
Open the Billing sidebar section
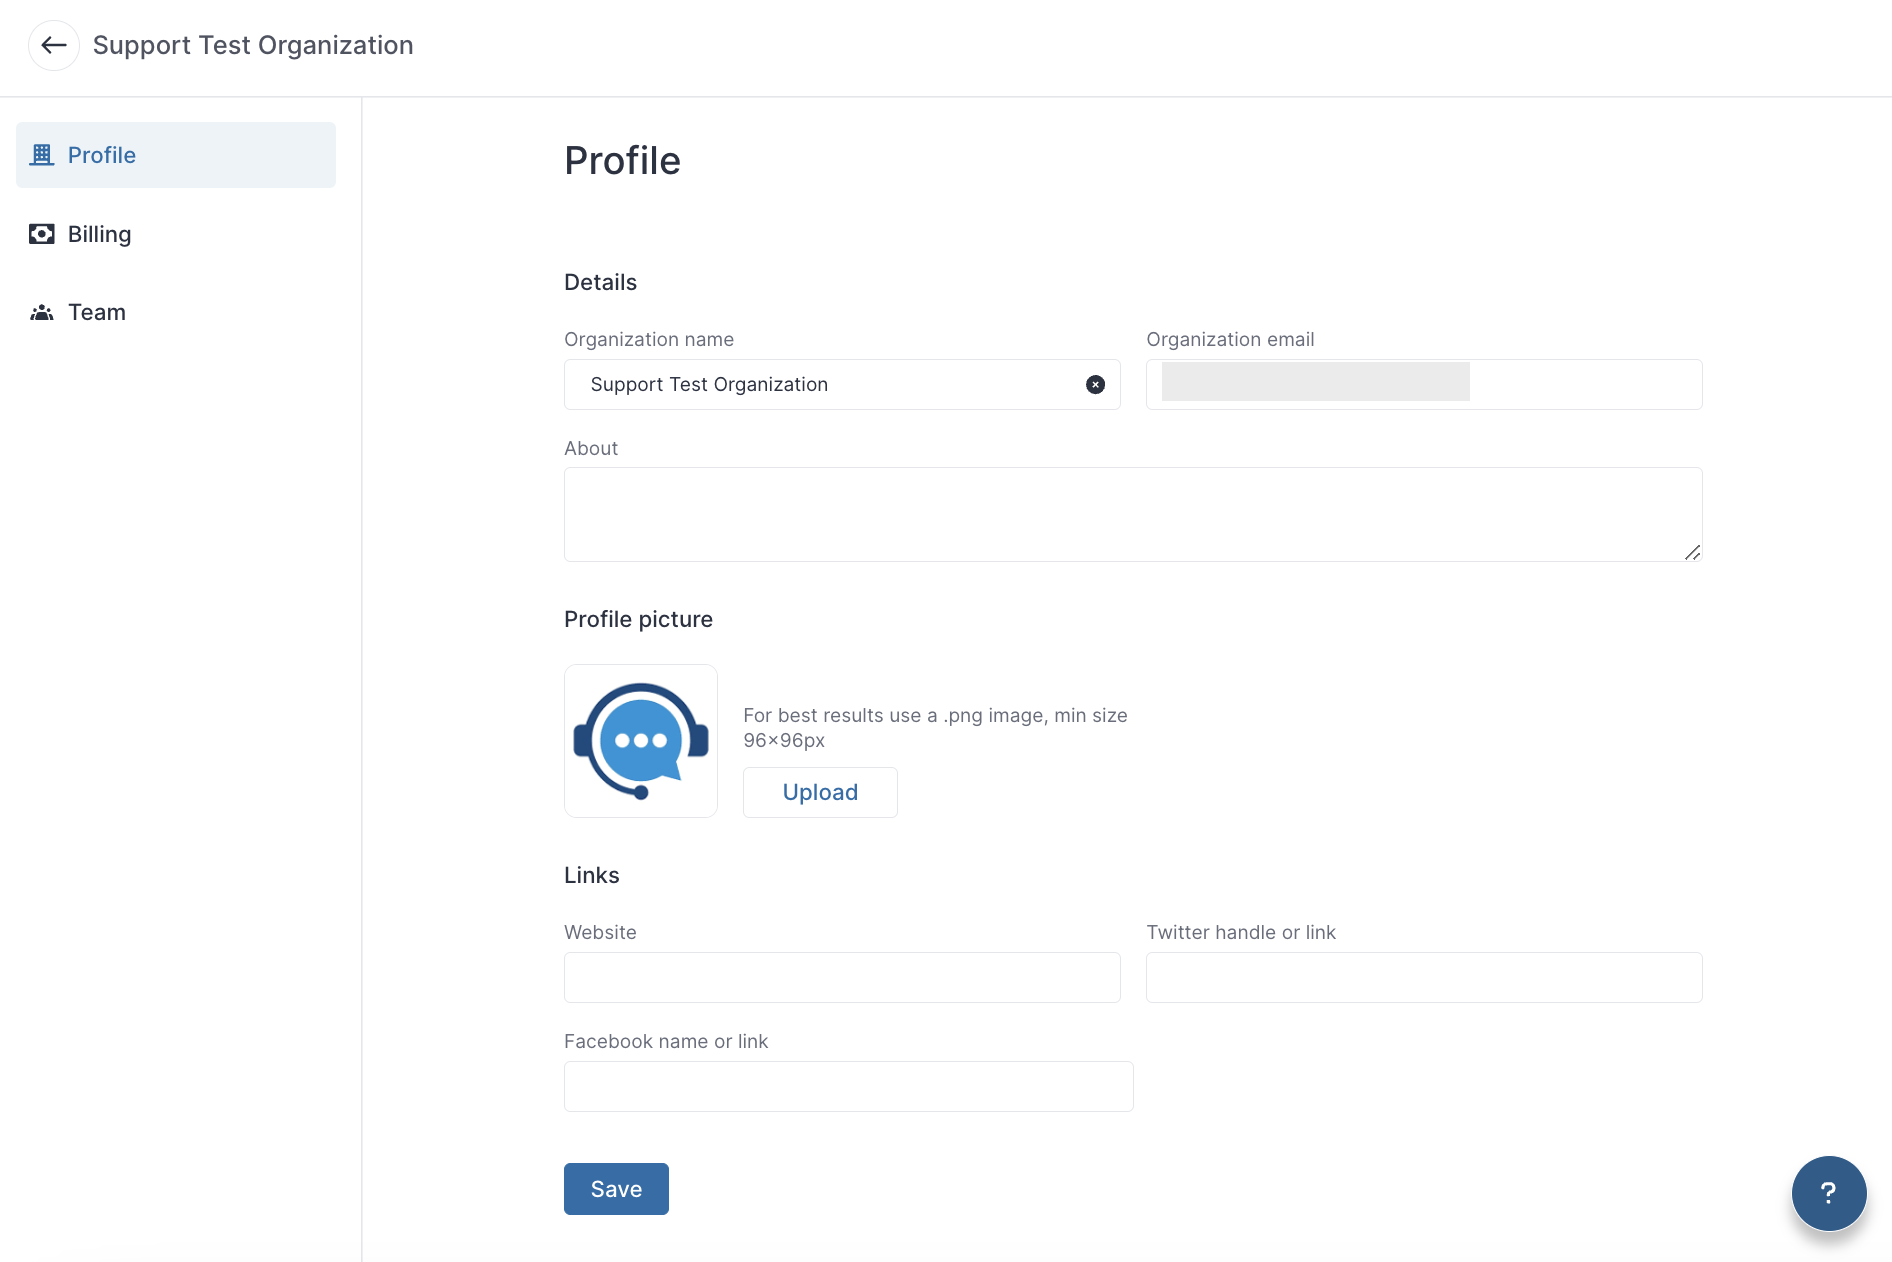(176, 234)
